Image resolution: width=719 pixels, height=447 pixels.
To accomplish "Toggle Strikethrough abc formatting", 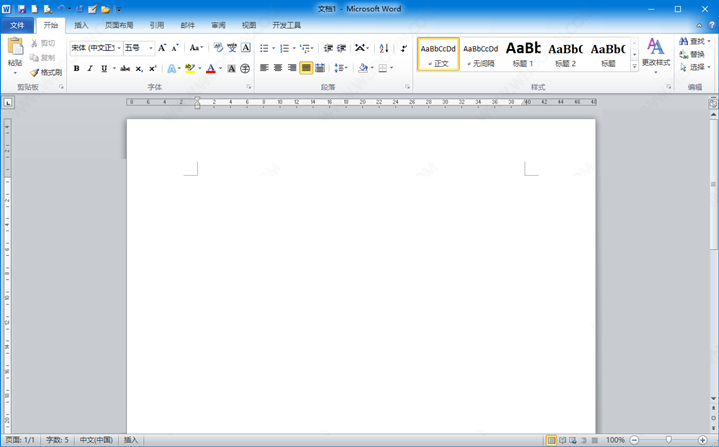I will (125, 69).
